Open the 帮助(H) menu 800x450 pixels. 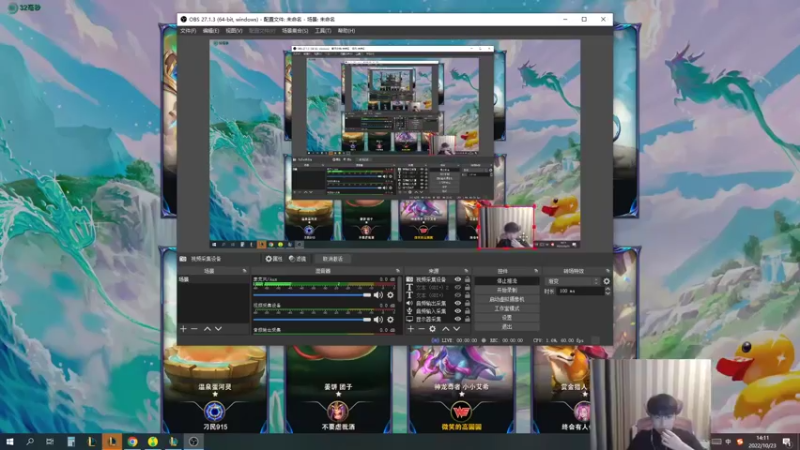point(346,31)
